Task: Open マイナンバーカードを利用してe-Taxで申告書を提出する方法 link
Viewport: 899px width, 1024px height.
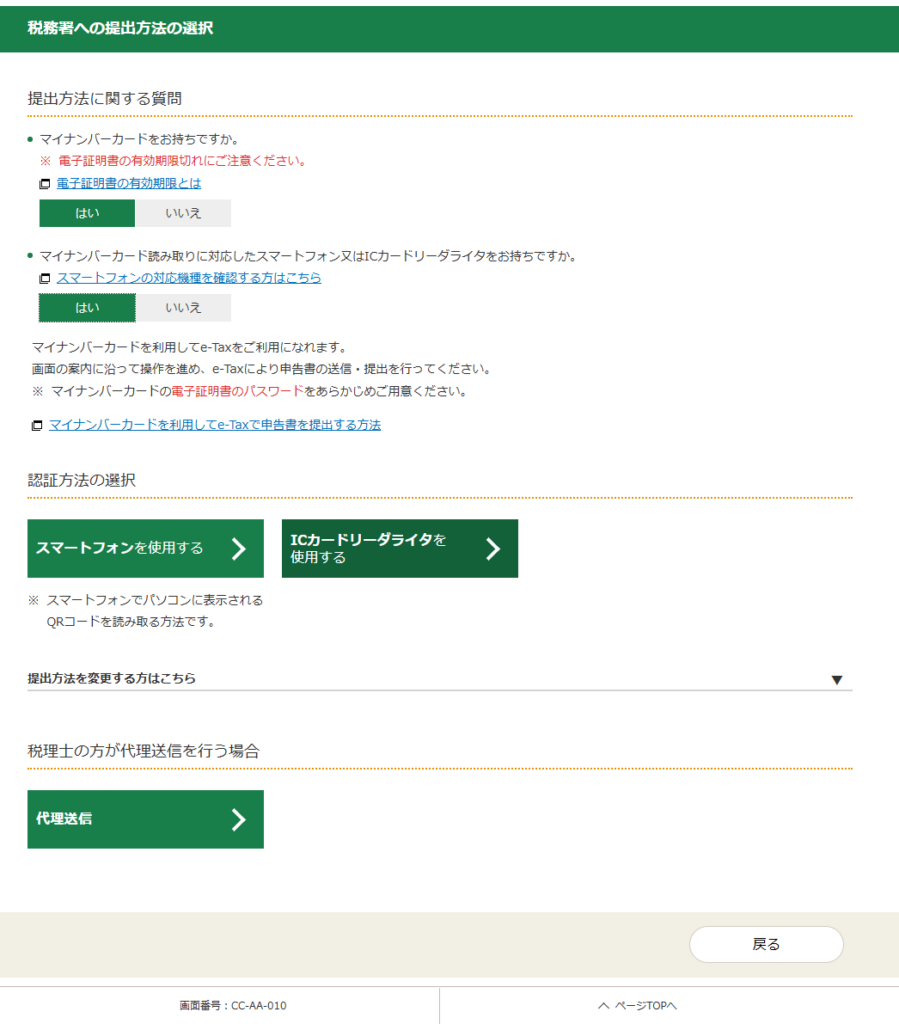Action: tap(215, 425)
